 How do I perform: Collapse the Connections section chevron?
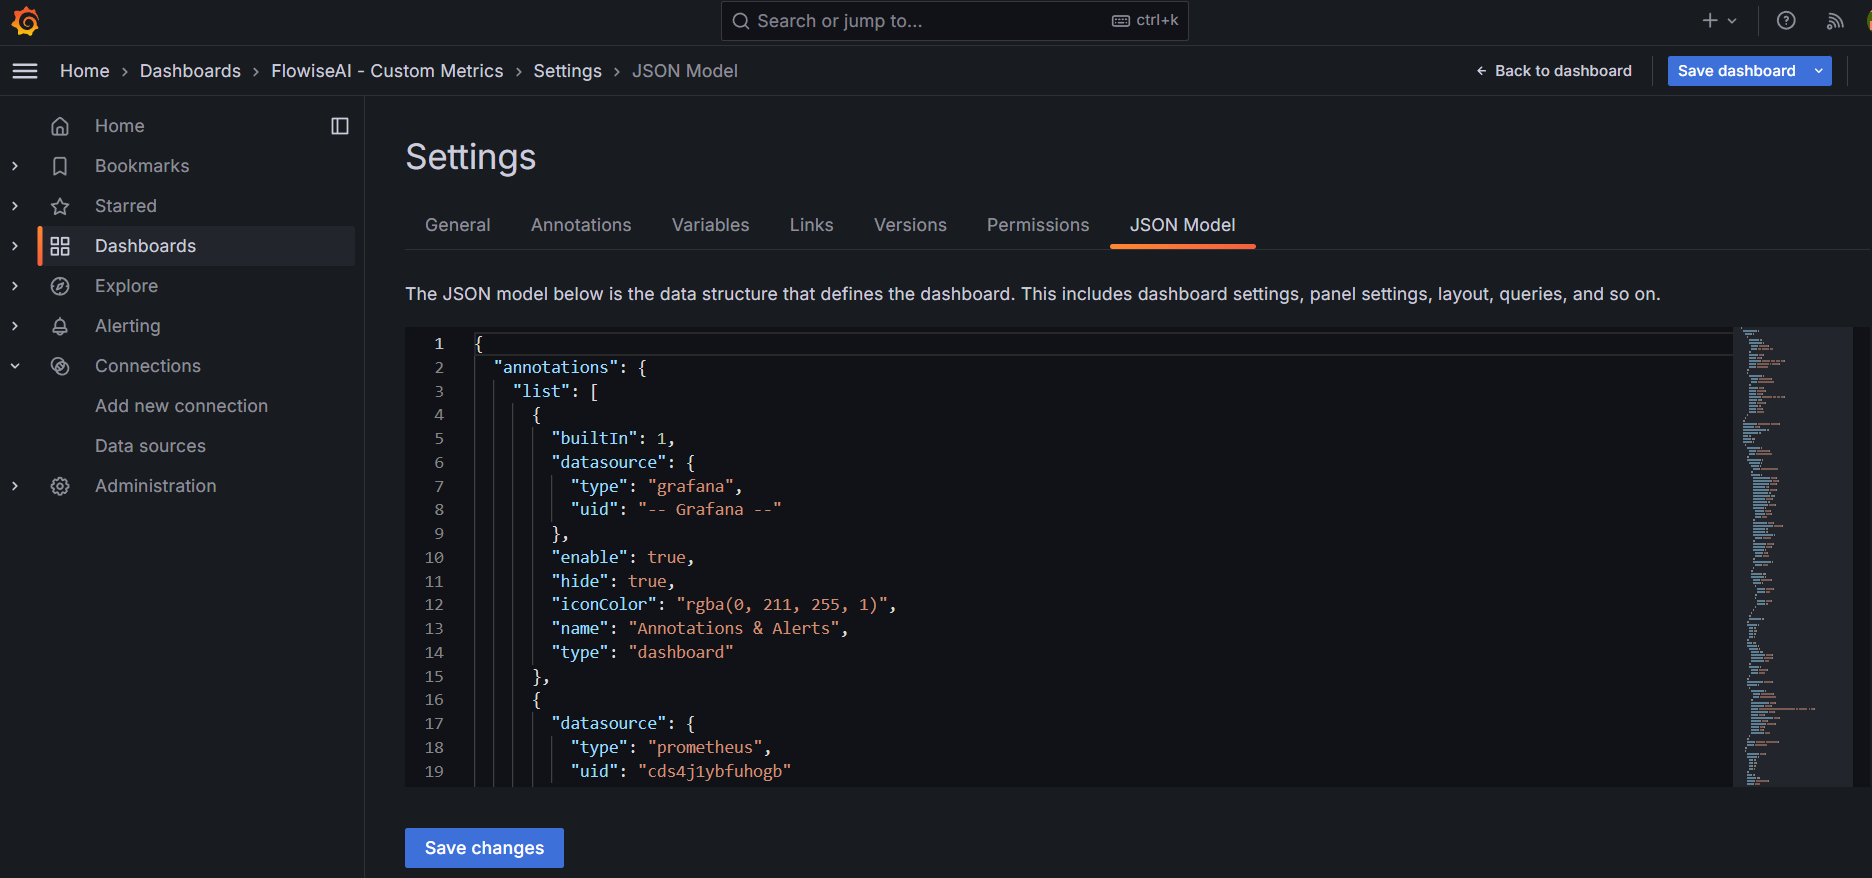(15, 366)
